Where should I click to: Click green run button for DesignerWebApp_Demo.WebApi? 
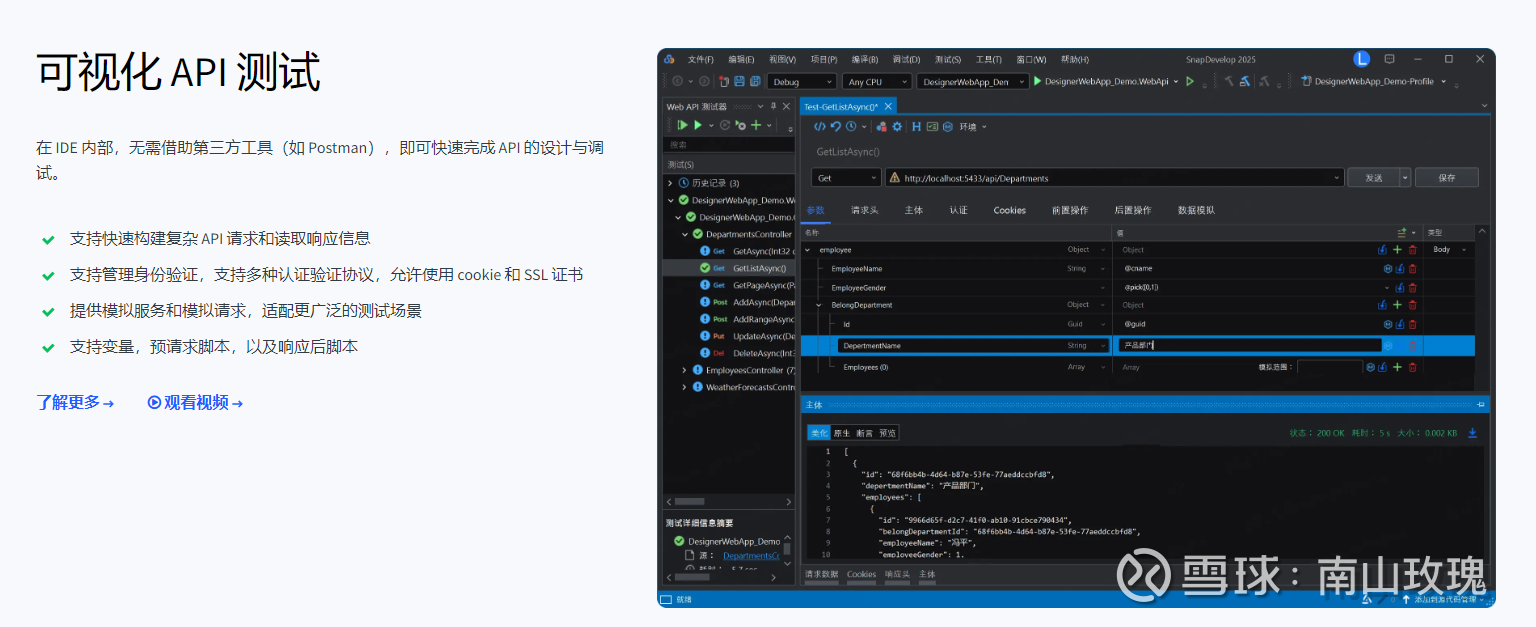[x=1038, y=81]
